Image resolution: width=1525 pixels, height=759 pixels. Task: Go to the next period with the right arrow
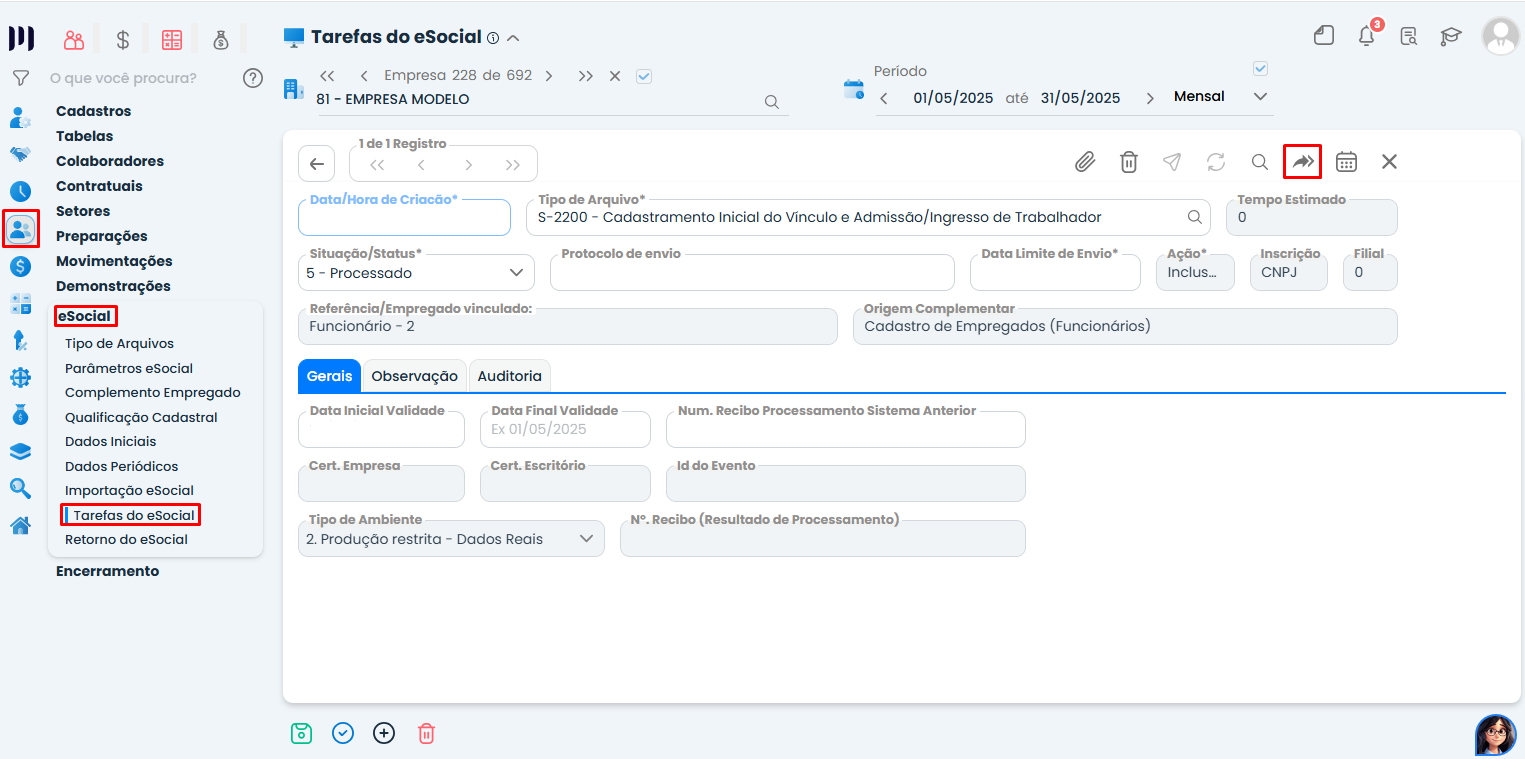[x=1150, y=98]
